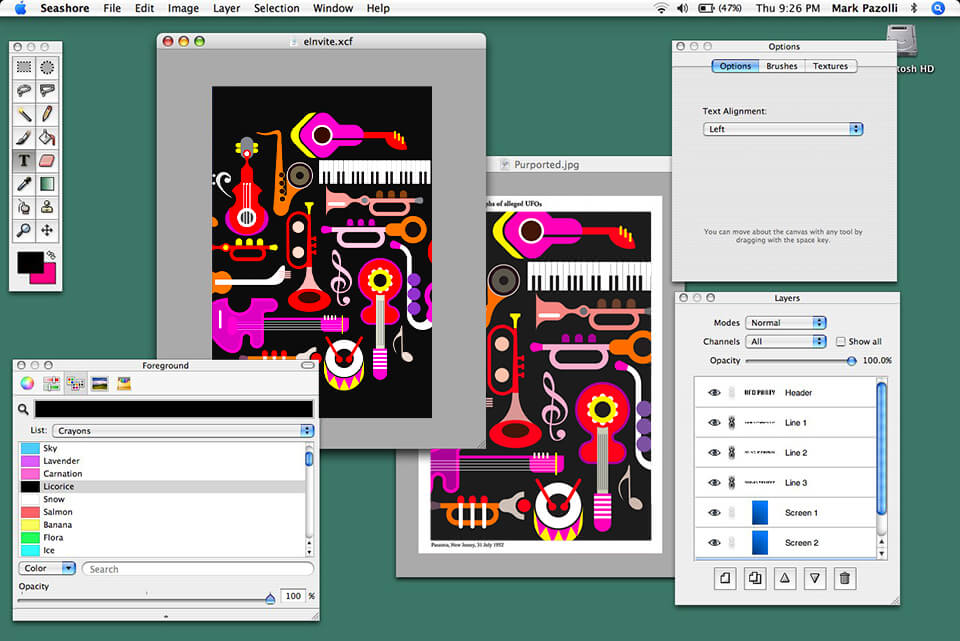Hide the Header layer using eye icon
The image size is (960, 641).
714,393
